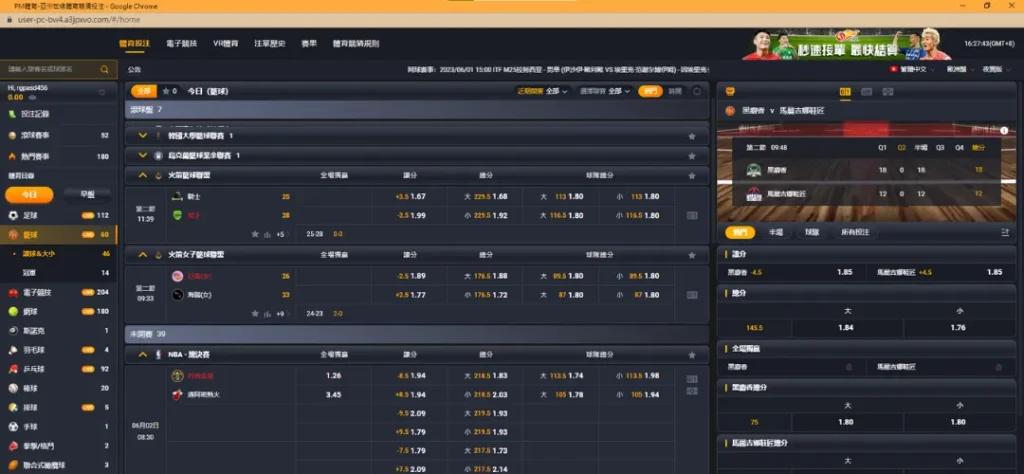Click the league search input field

[x=52, y=70]
